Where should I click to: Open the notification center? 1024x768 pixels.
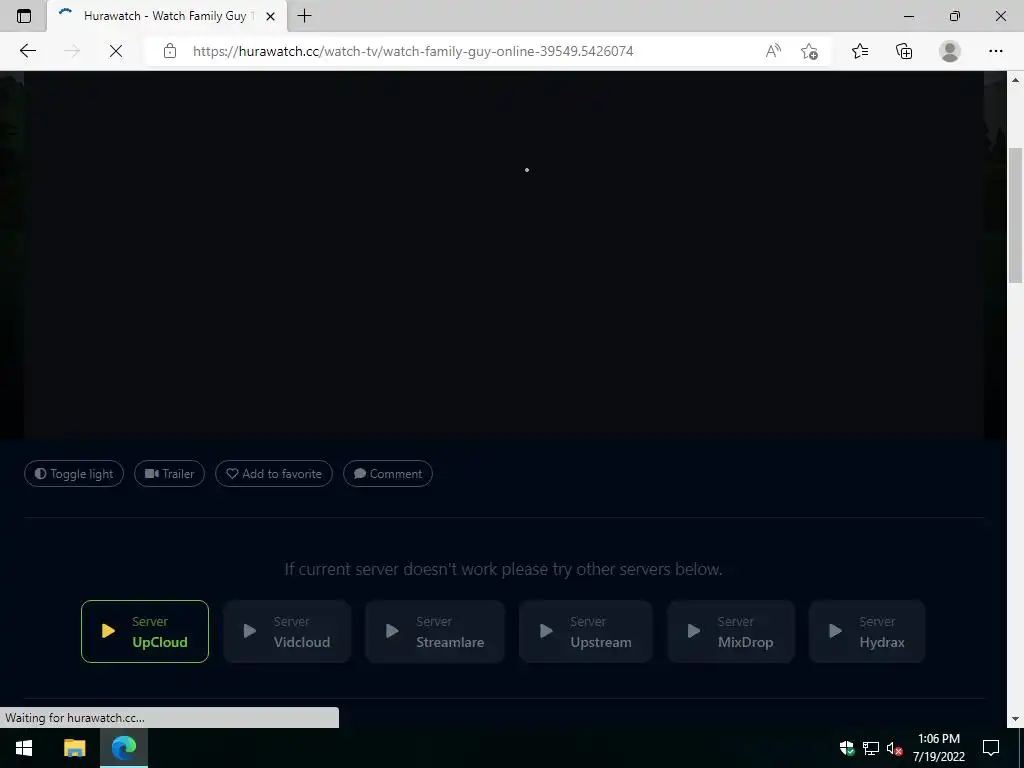[x=991, y=748]
